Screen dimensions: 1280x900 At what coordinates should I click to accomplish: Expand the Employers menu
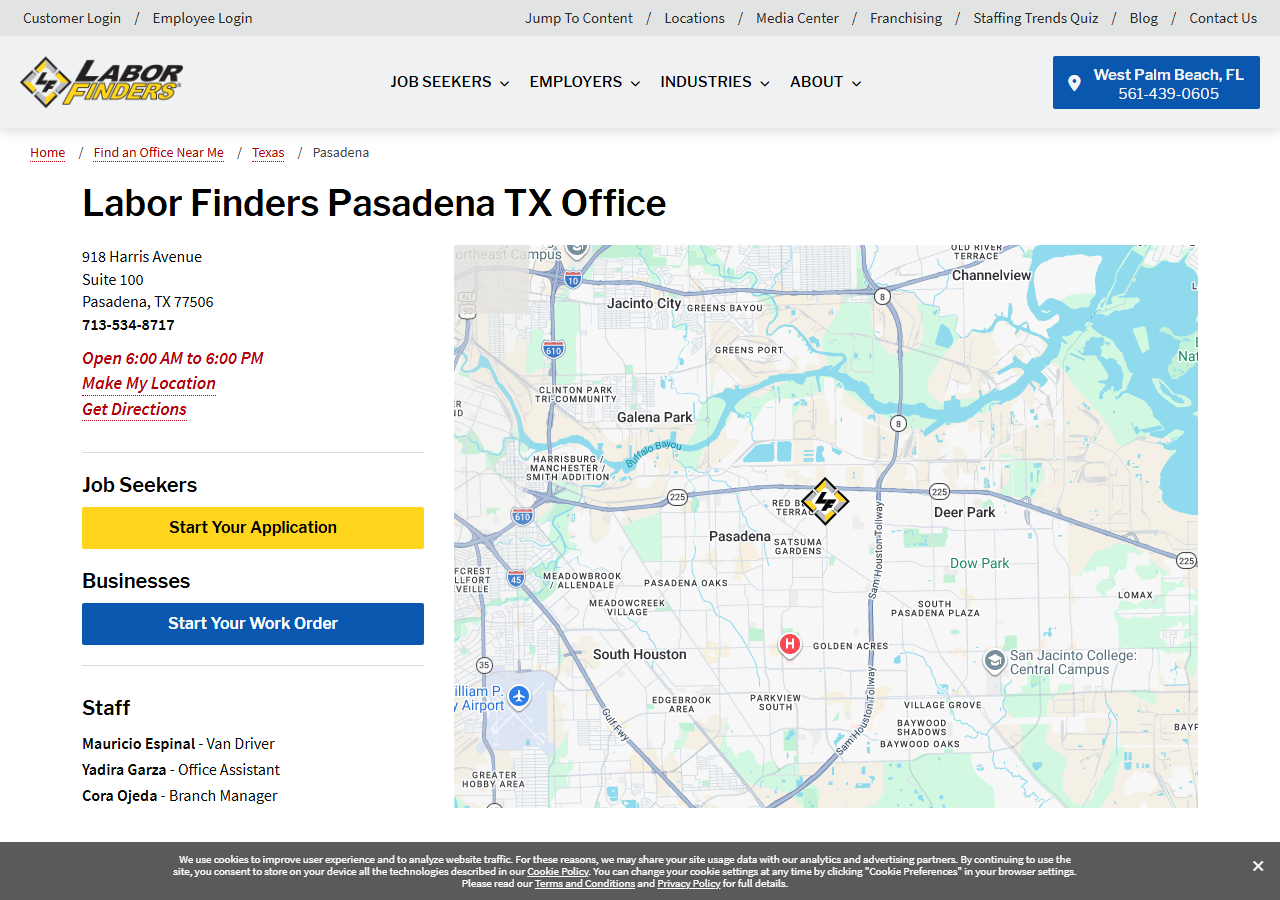click(x=585, y=82)
